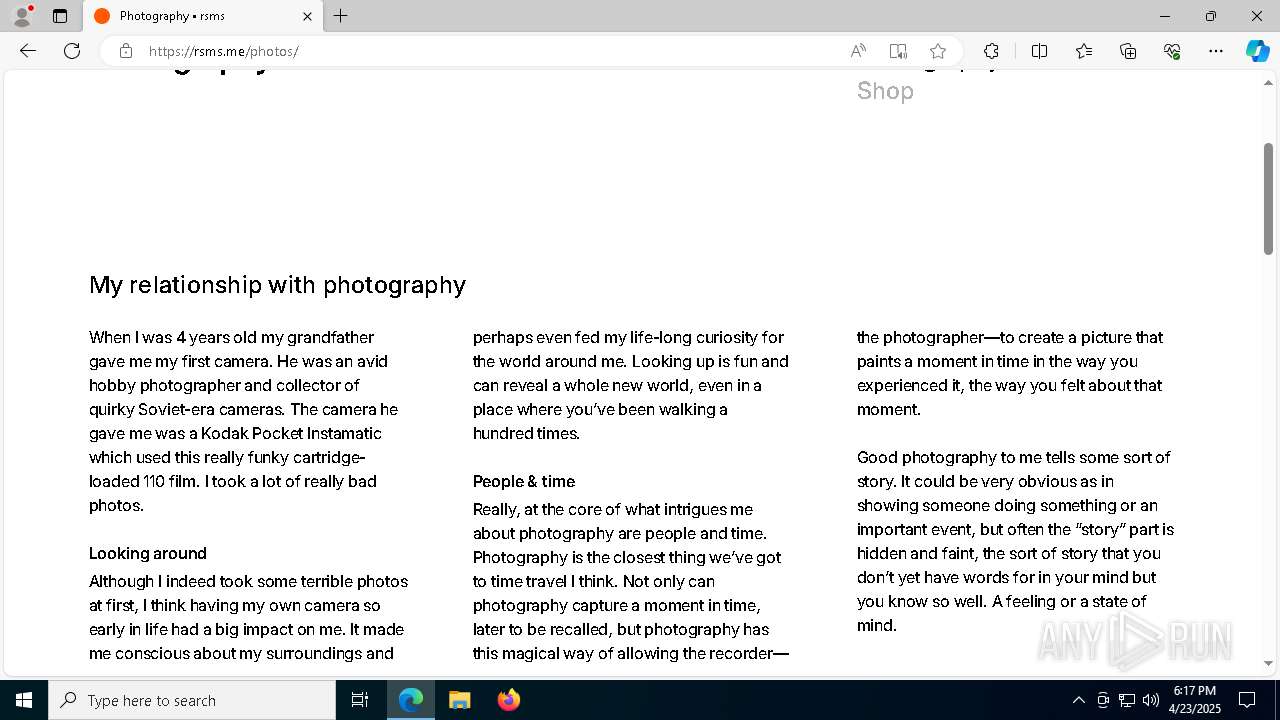Click the heading My relationship with photography
1280x720 pixels.
point(277,285)
